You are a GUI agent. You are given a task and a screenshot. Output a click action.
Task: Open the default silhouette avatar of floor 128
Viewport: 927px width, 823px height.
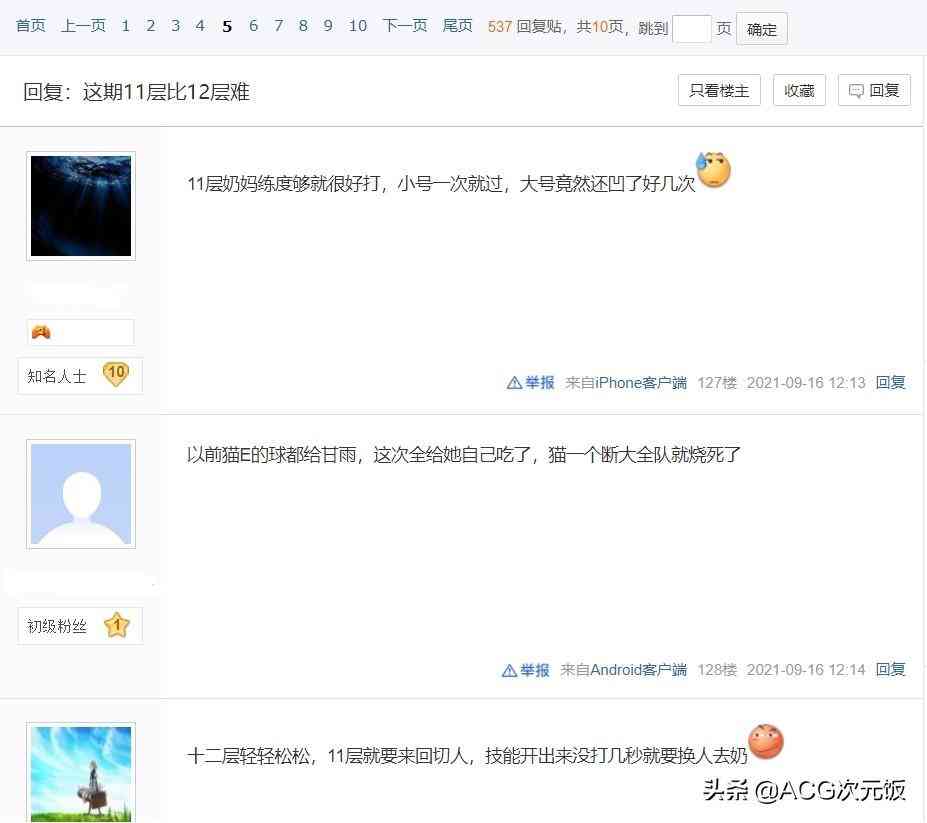pos(81,494)
